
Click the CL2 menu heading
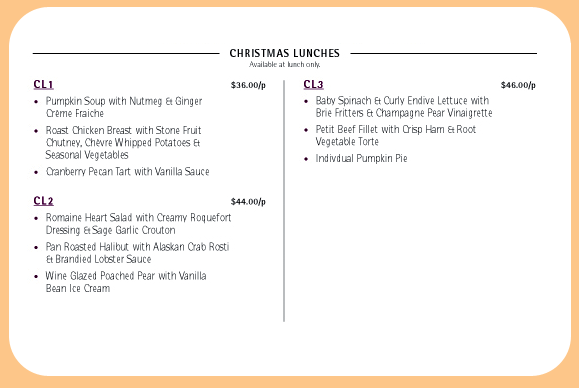point(44,201)
